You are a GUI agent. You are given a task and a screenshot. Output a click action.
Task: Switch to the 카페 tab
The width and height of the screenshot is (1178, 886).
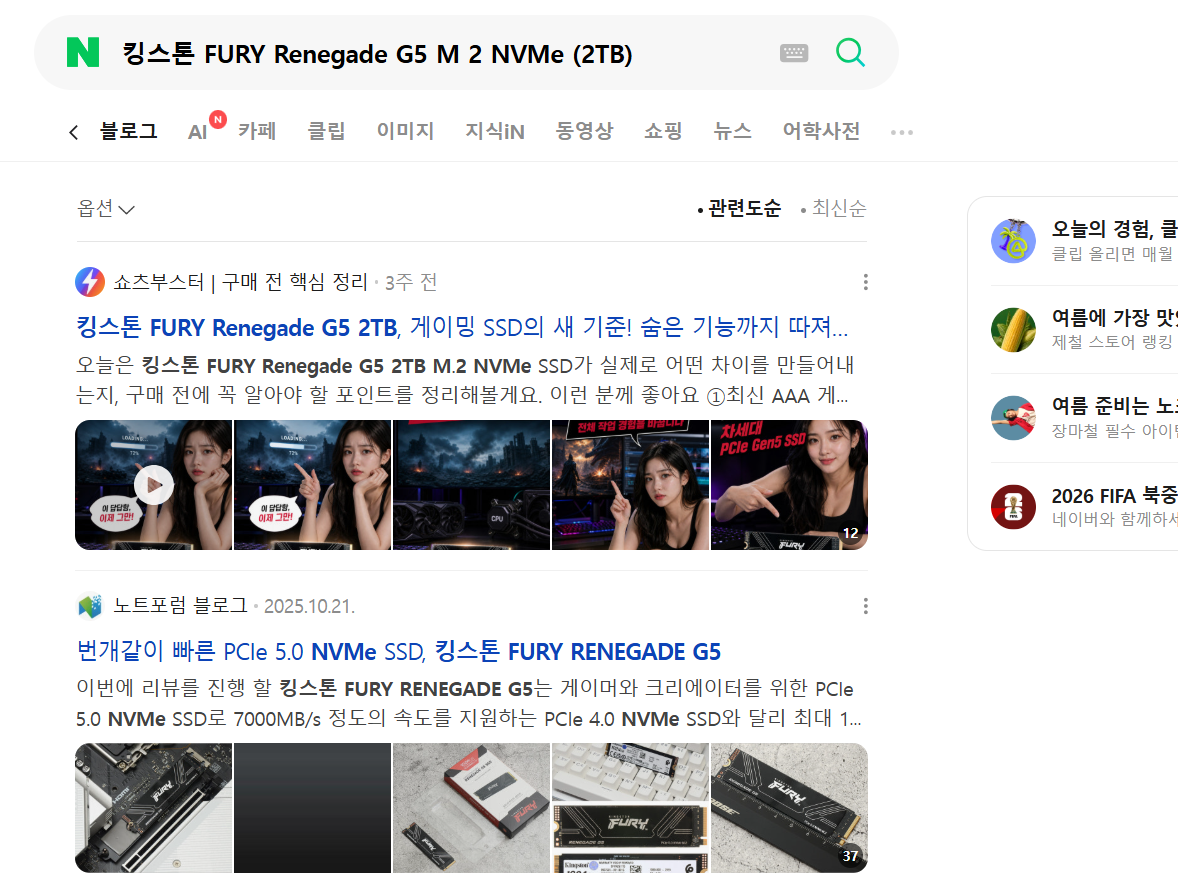[257, 132]
